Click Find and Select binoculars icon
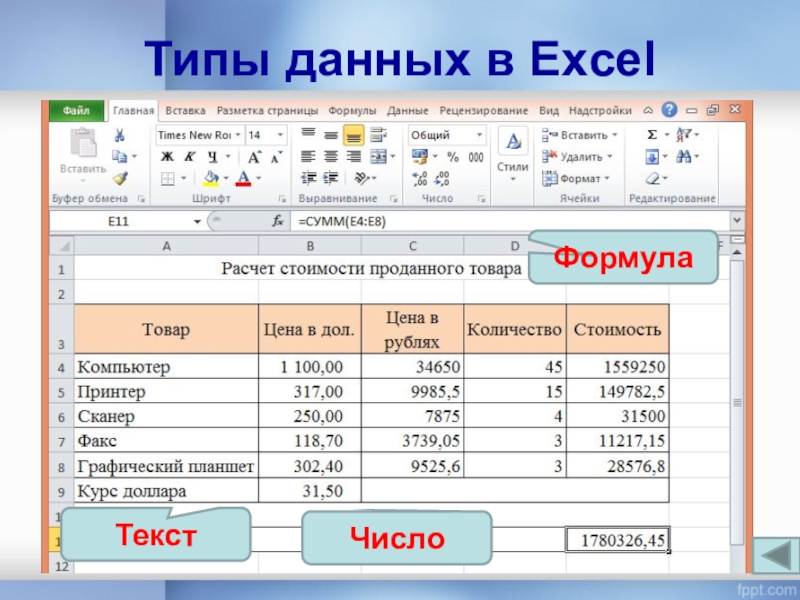The height and width of the screenshot is (600, 800). click(x=684, y=157)
